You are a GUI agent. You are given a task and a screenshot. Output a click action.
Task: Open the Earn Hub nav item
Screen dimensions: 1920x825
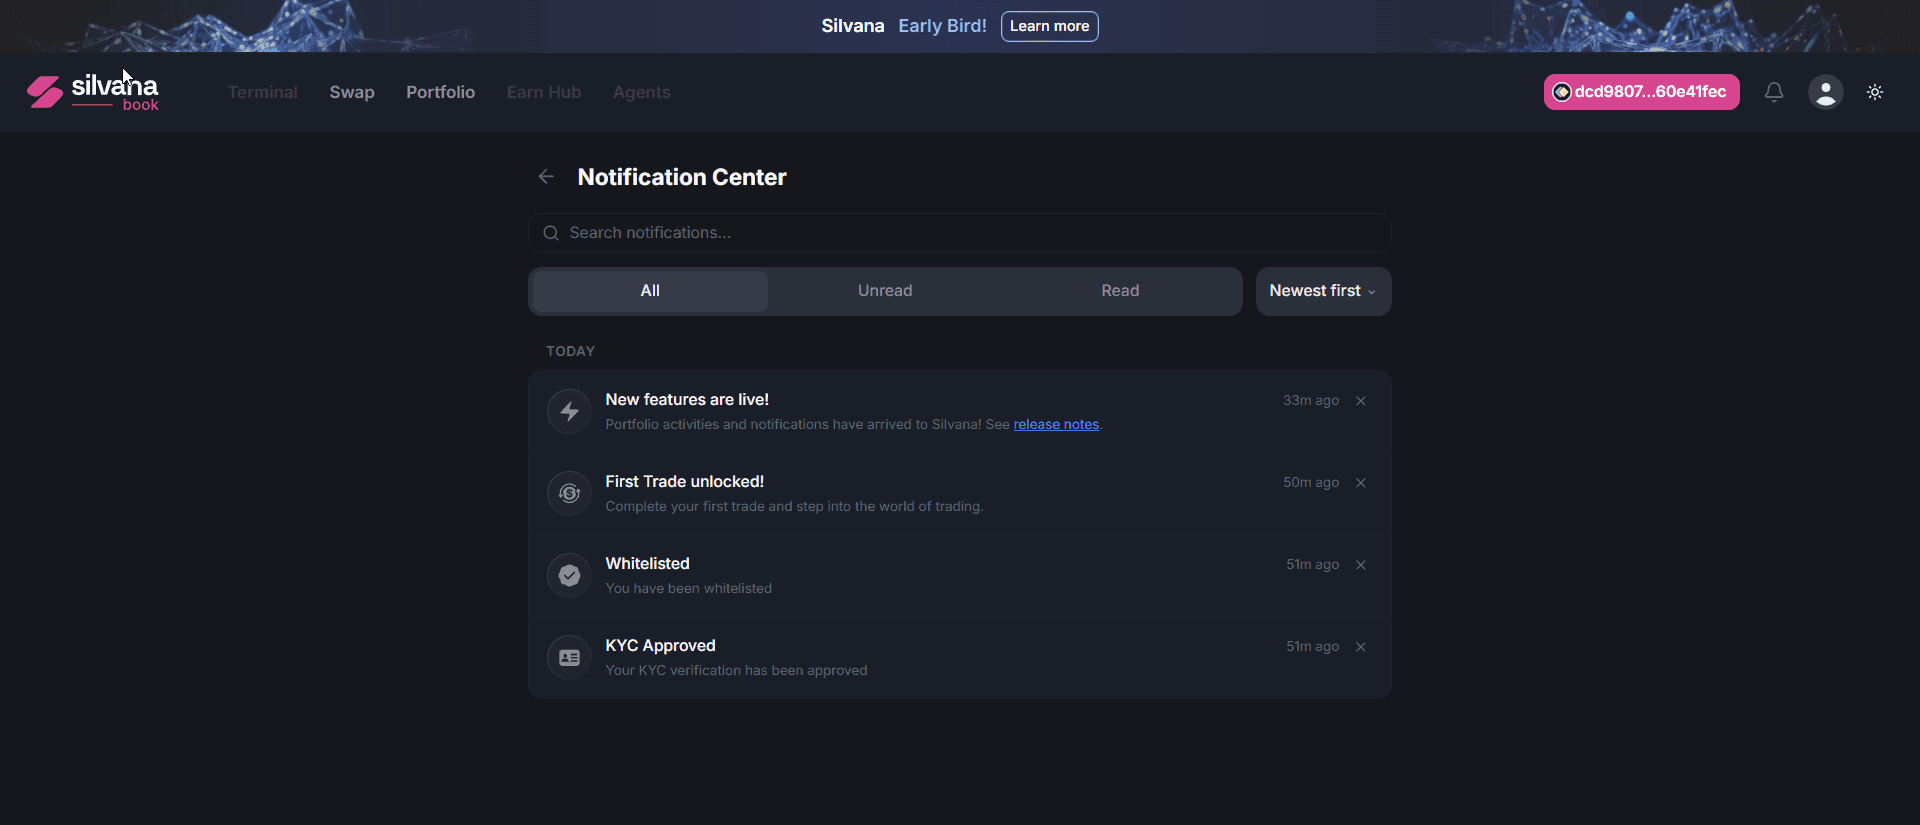(x=544, y=92)
